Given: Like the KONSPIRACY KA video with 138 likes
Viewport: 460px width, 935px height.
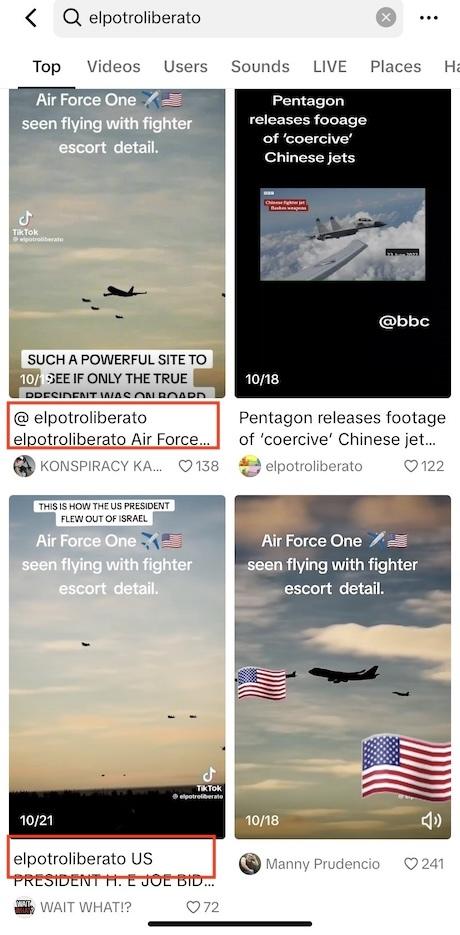Looking at the screenshot, I should coord(186,466).
